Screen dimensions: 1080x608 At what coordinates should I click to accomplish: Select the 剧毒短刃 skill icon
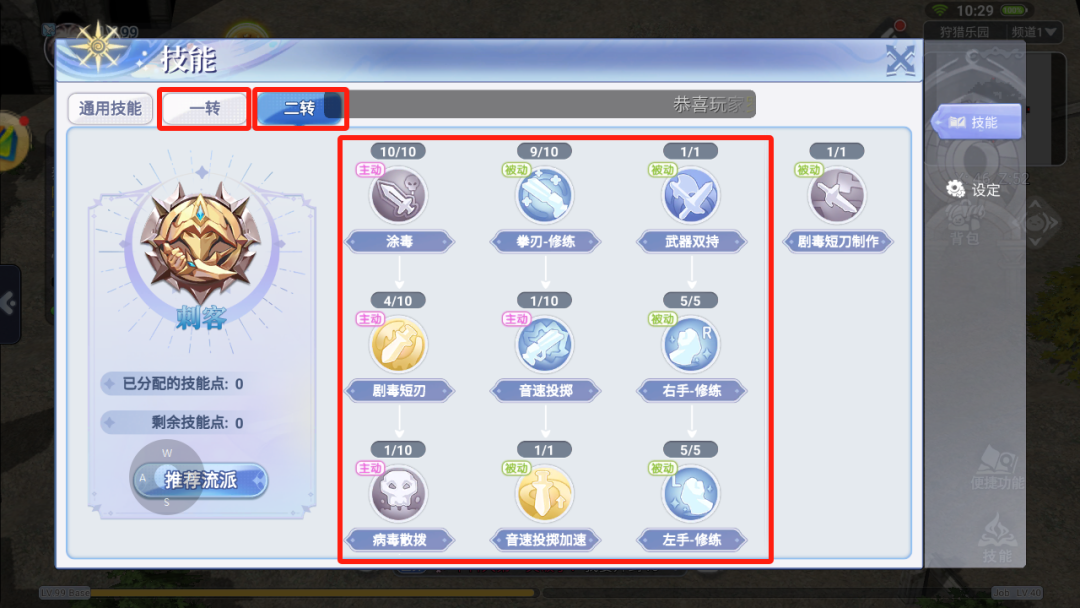tap(398, 344)
